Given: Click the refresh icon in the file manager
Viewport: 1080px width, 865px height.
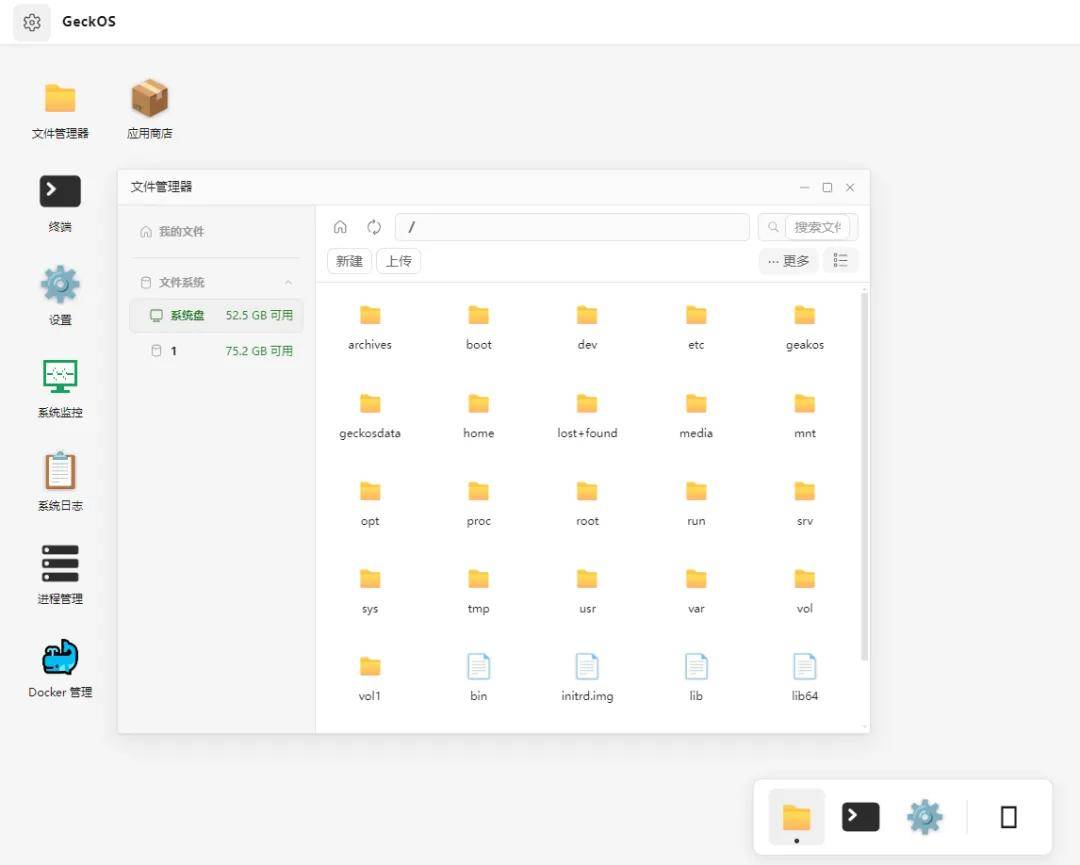Looking at the screenshot, I should [x=374, y=227].
